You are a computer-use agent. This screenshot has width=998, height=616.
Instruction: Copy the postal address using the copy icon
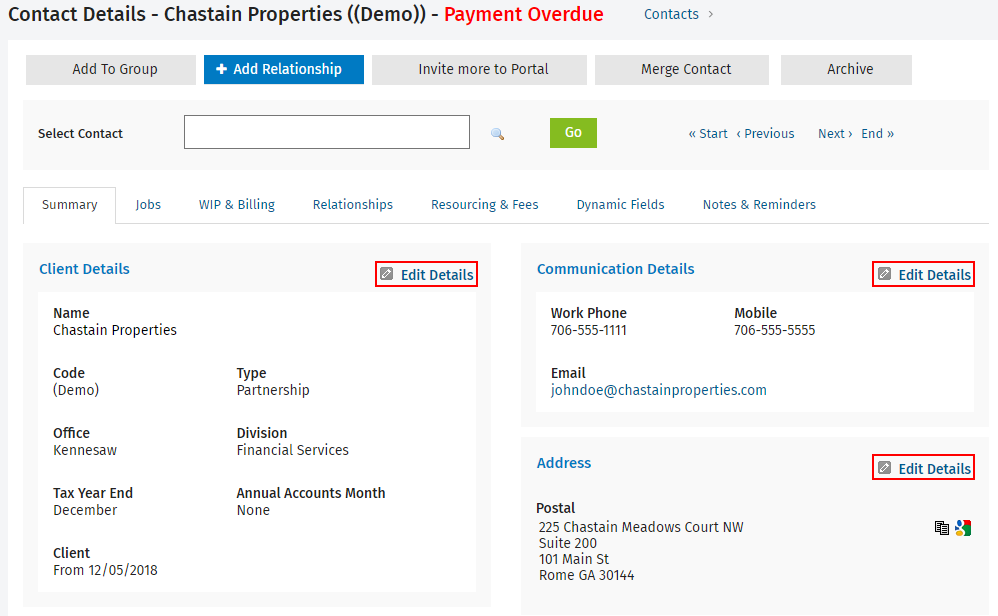(x=941, y=528)
